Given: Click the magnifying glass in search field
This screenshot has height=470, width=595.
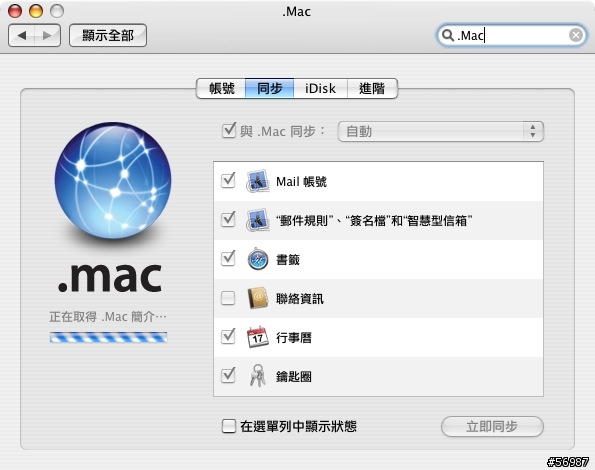Looking at the screenshot, I should click(448, 35).
